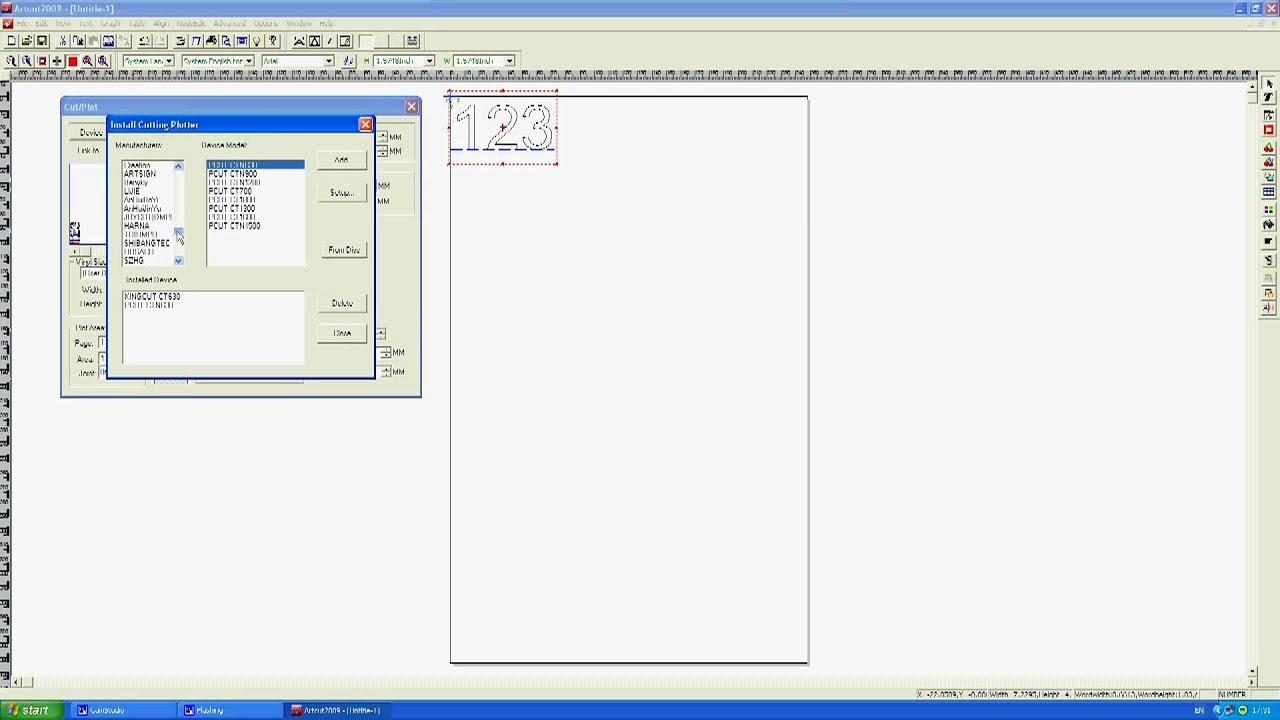Click the text style icon next to the Arial dropdown
This screenshot has width=1280, height=720.
click(348, 61)
